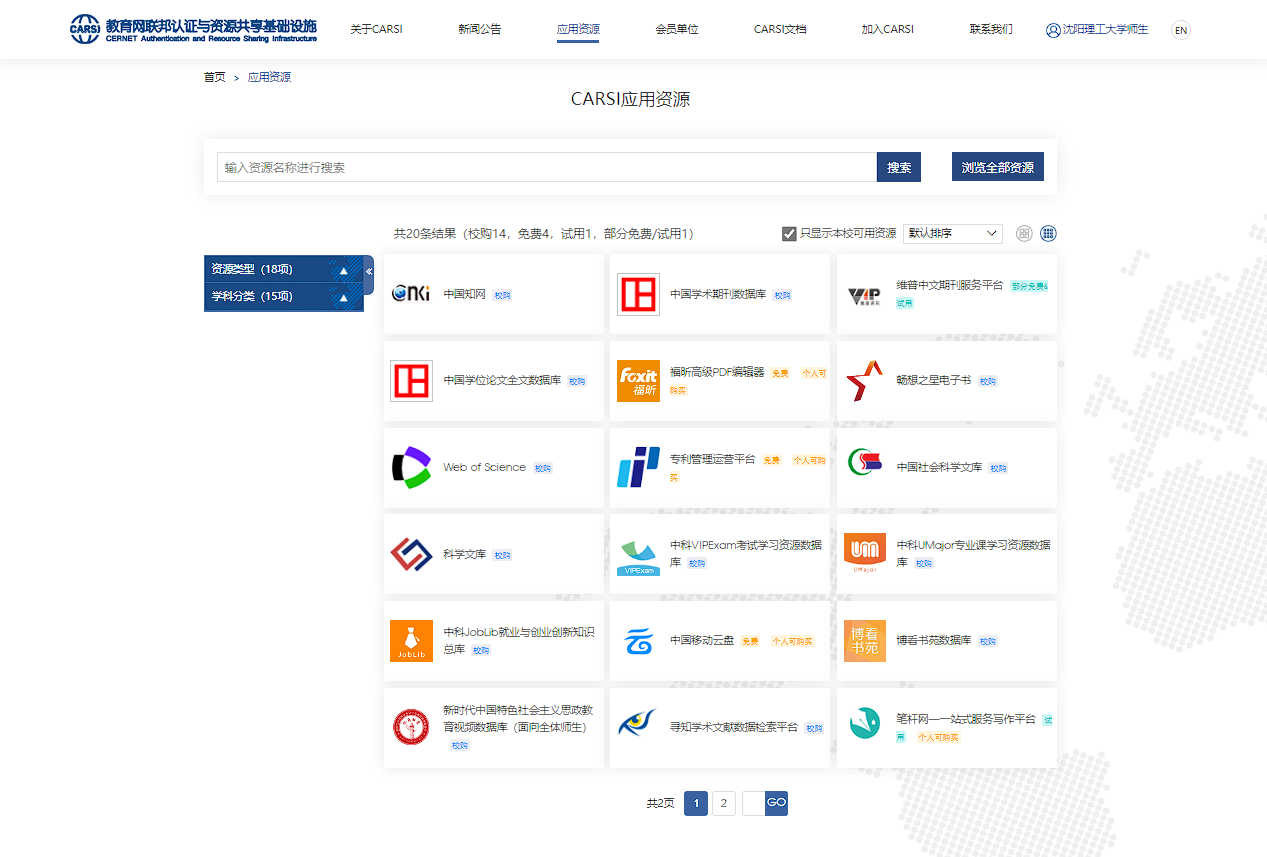Select the 应用资源 navigation tab

578,29
